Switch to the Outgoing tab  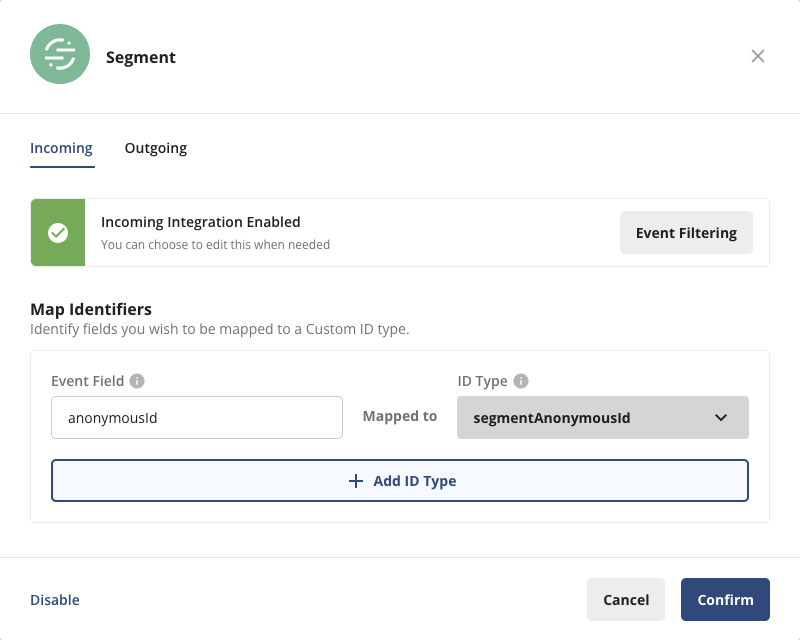coord(155,147)
